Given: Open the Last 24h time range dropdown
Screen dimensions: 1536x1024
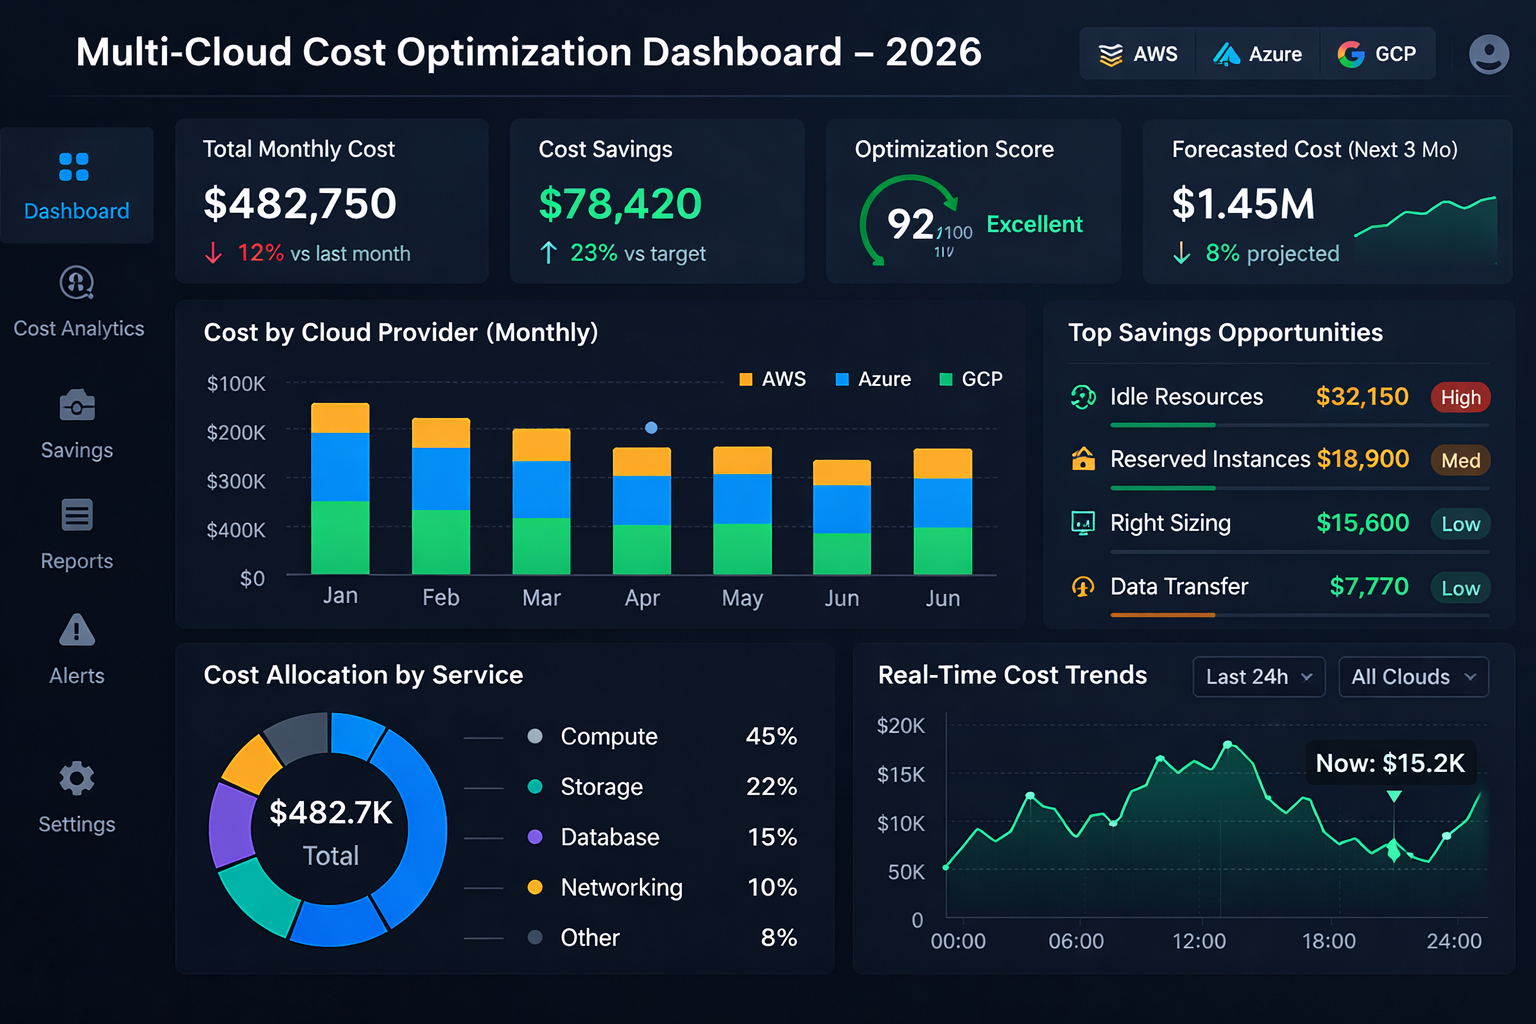Looking at the screenshot, I should [x=1258, y=677].
